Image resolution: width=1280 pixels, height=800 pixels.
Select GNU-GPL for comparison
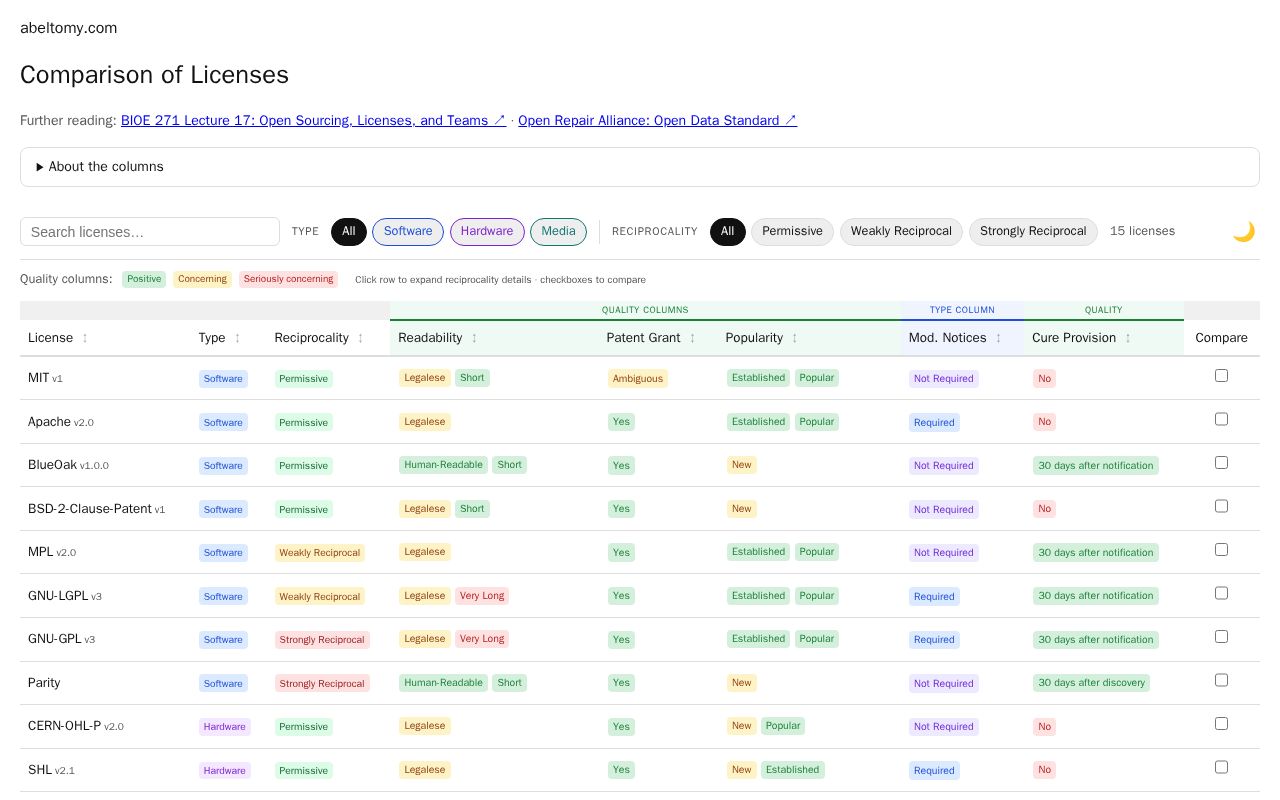pos(1221,637)
